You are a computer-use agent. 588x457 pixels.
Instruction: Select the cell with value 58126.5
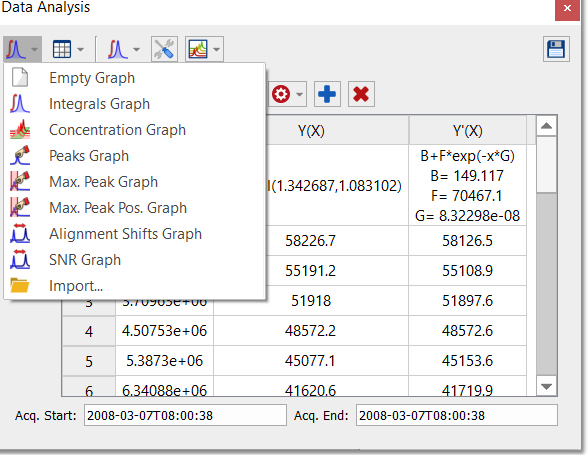pos(468,241)
